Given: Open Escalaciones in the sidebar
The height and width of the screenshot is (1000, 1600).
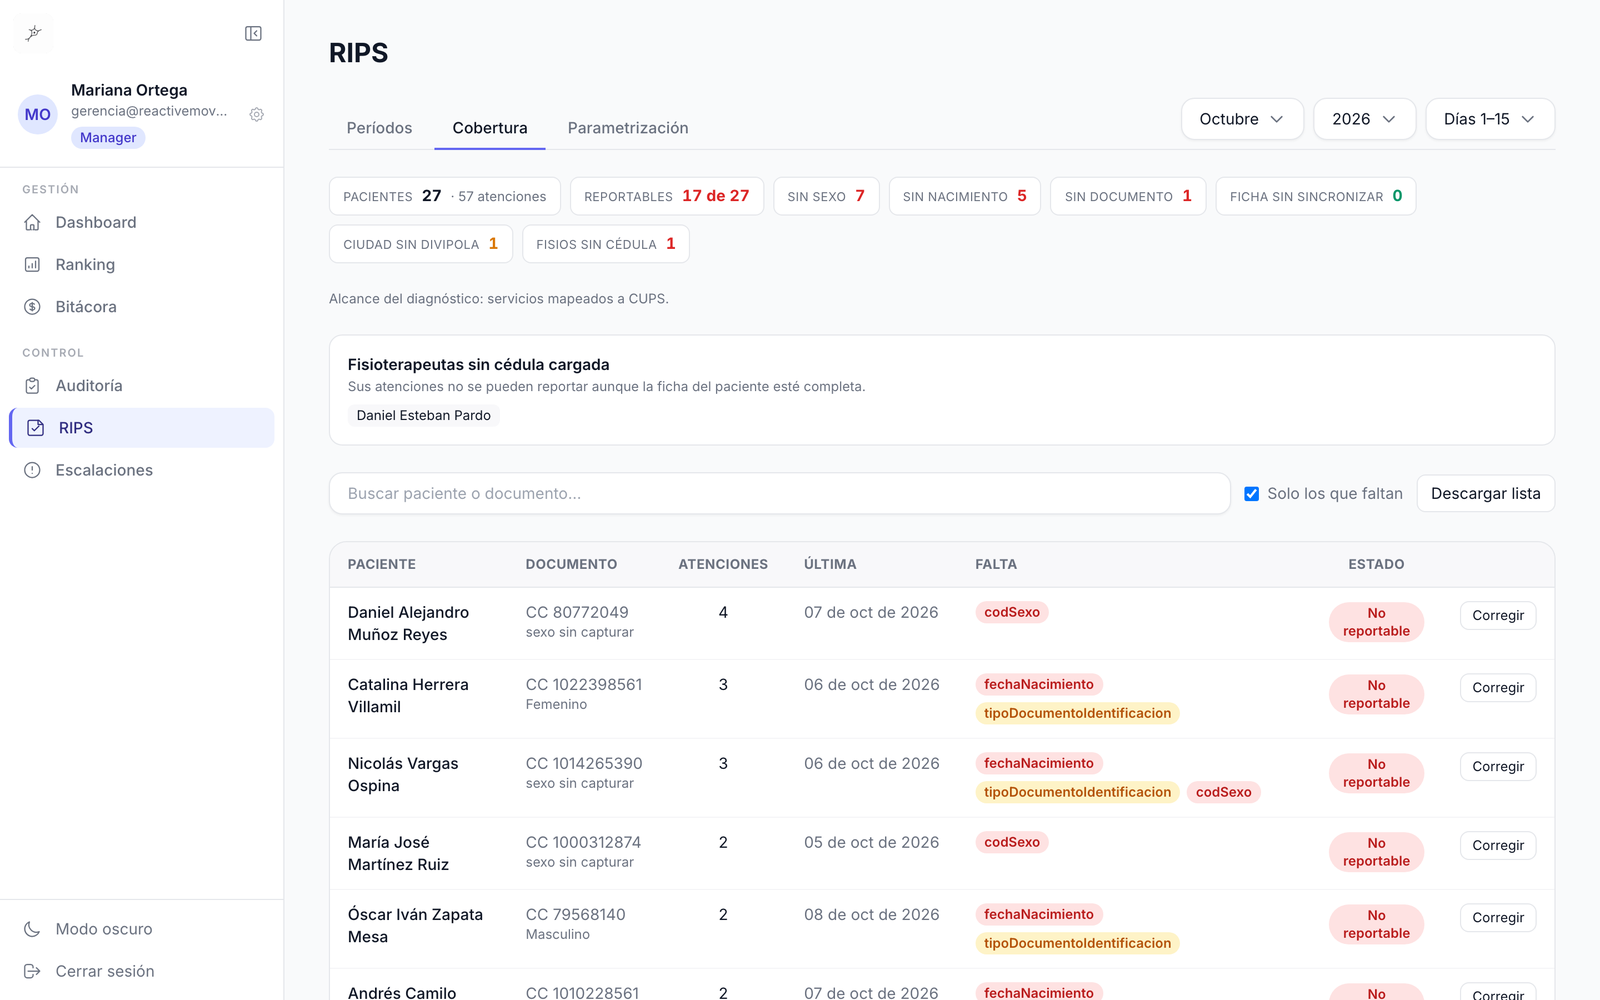Looking at the screenshot, I should tap(142, 470).
